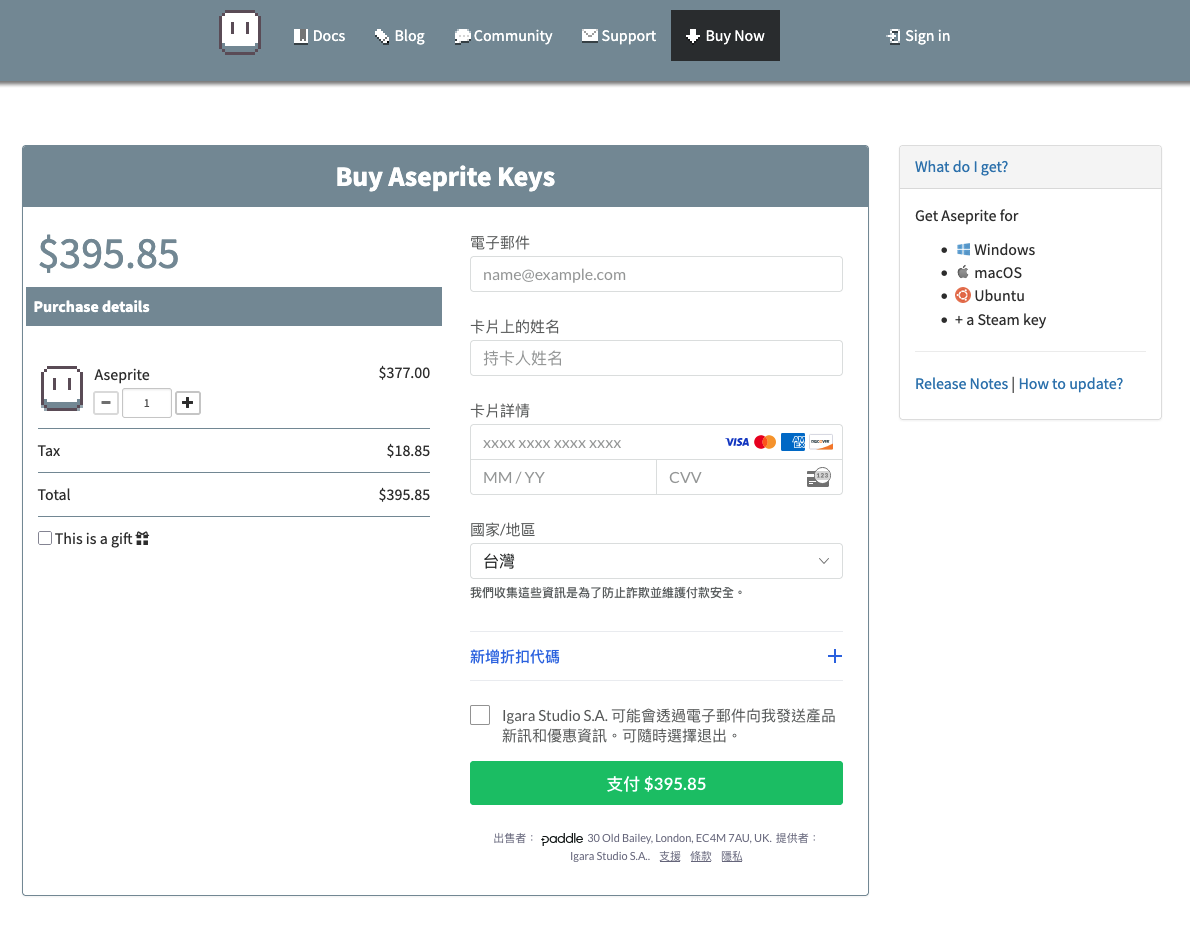
Task: Click the CVV field
Action: (749, 478)
